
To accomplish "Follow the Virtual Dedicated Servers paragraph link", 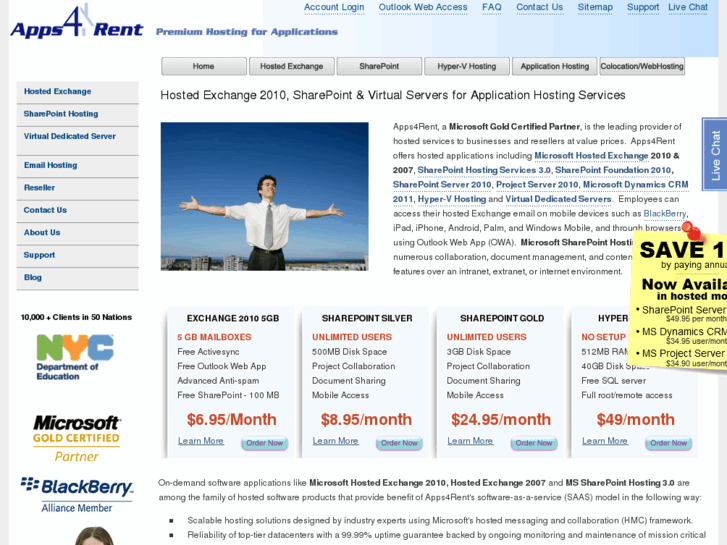I will [558, 199].
